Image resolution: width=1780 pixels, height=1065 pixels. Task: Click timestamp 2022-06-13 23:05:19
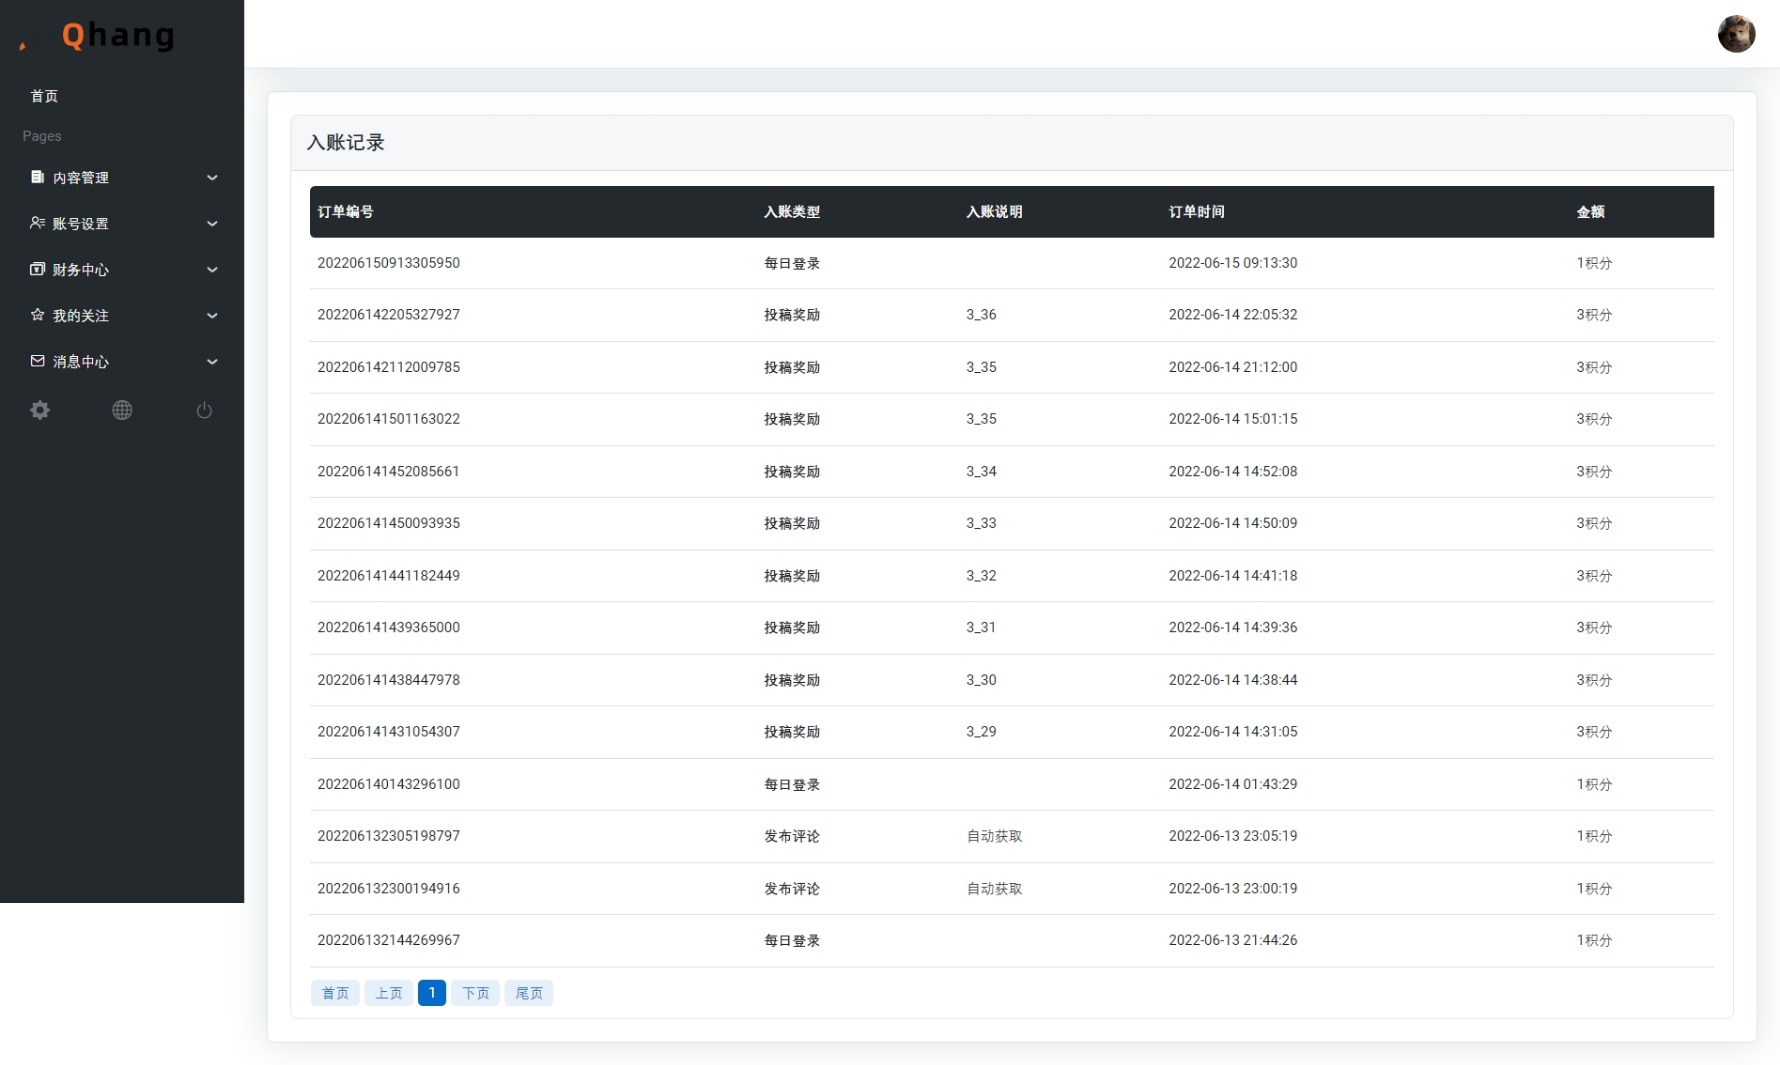[1233, 836]
